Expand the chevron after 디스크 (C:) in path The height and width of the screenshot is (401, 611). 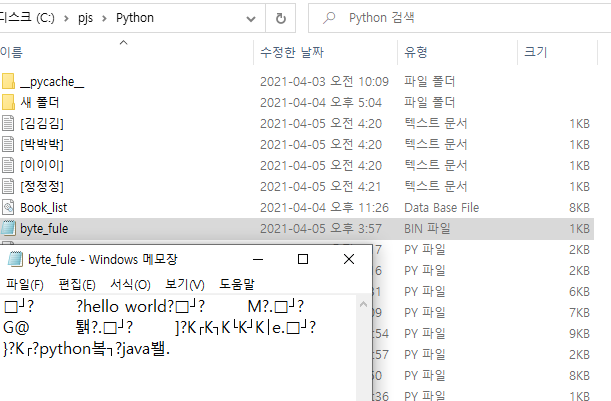click(66, 18)
